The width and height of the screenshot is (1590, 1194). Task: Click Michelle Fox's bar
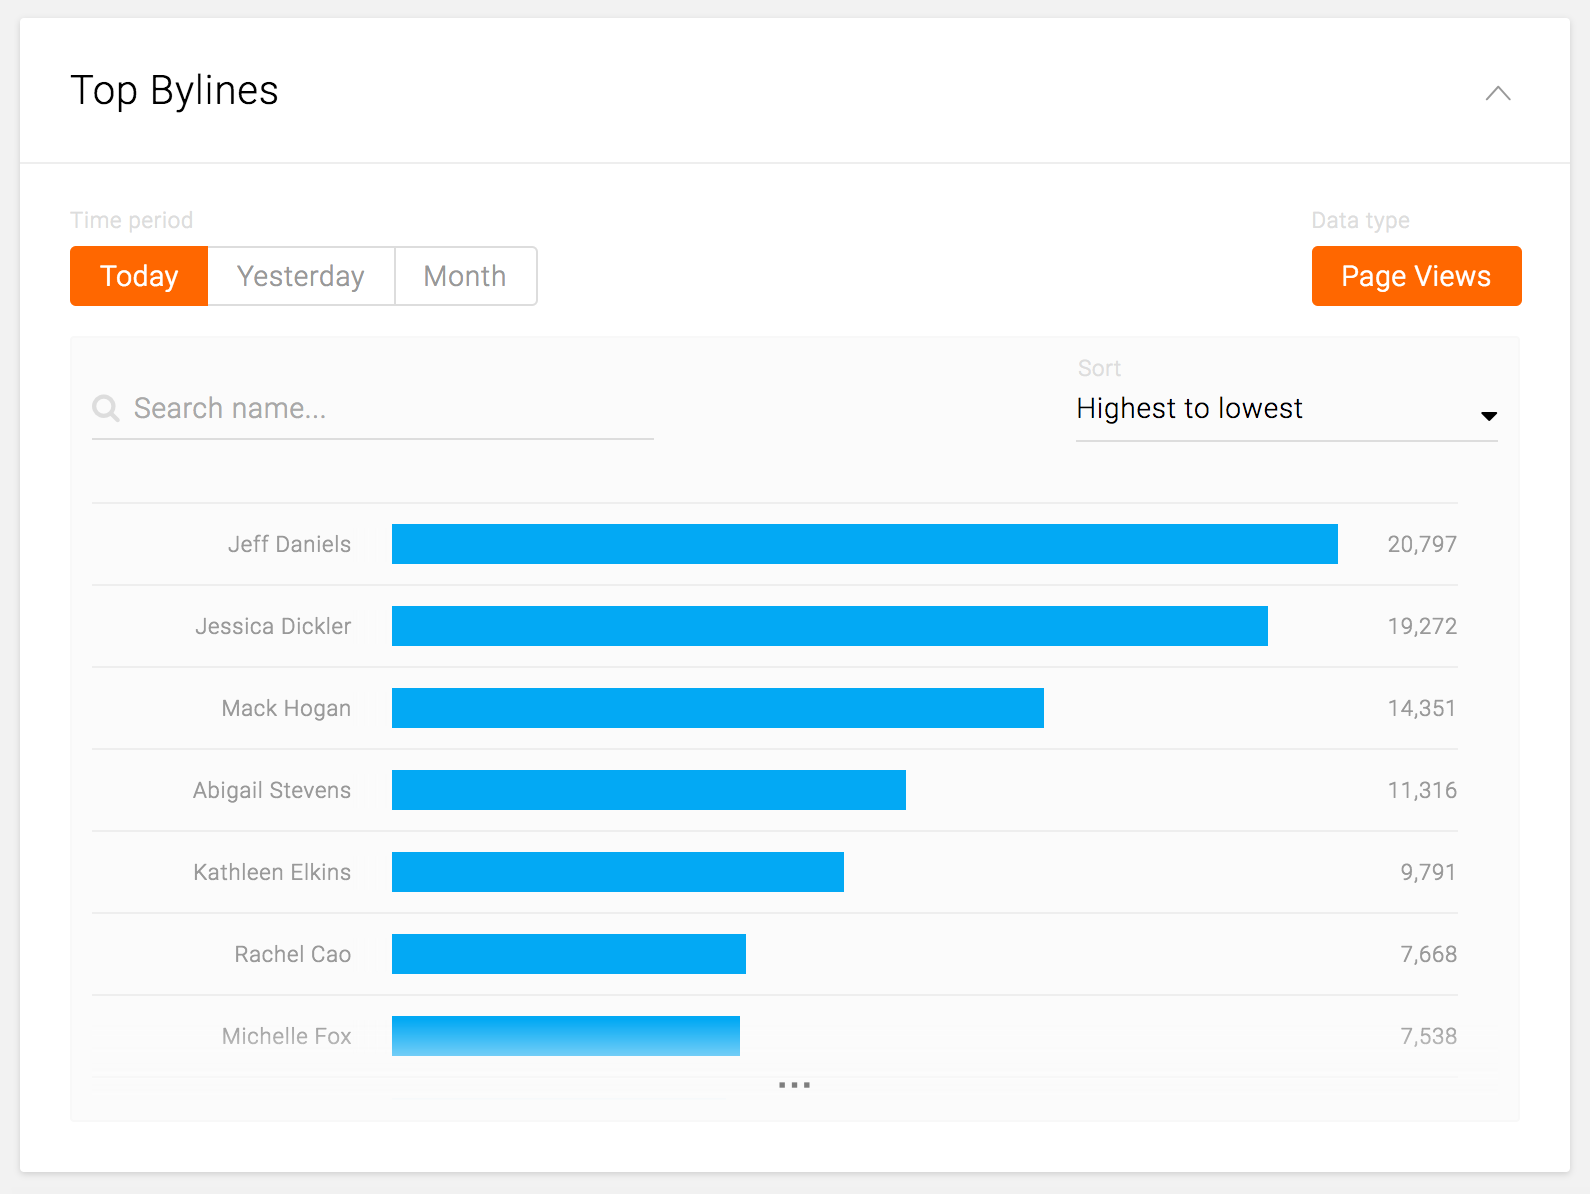[565, 1036]
